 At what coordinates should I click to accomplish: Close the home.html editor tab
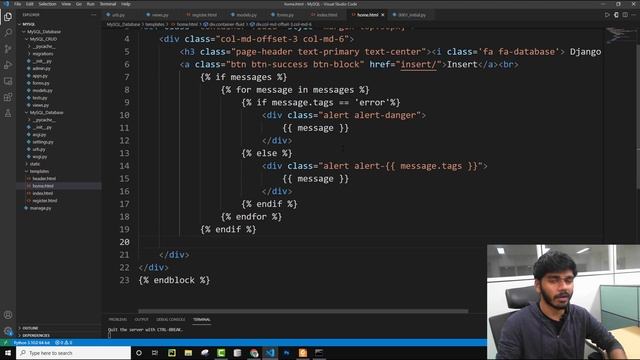pyautogui.click(x=382, y=15)
